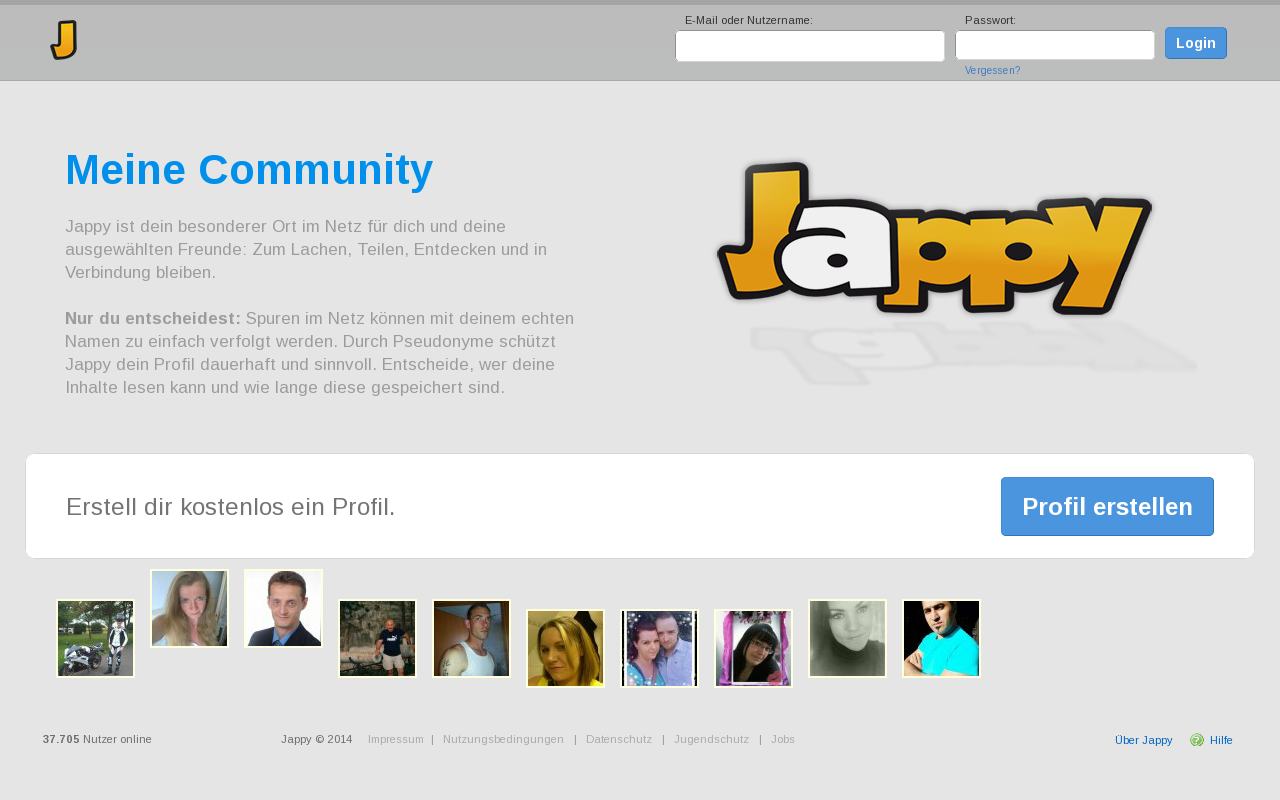Image resolution: width=1280 pixels, height=800 pixels.
Task: Open profile photo of man in cyan shirt
Action: coord(941,639)
